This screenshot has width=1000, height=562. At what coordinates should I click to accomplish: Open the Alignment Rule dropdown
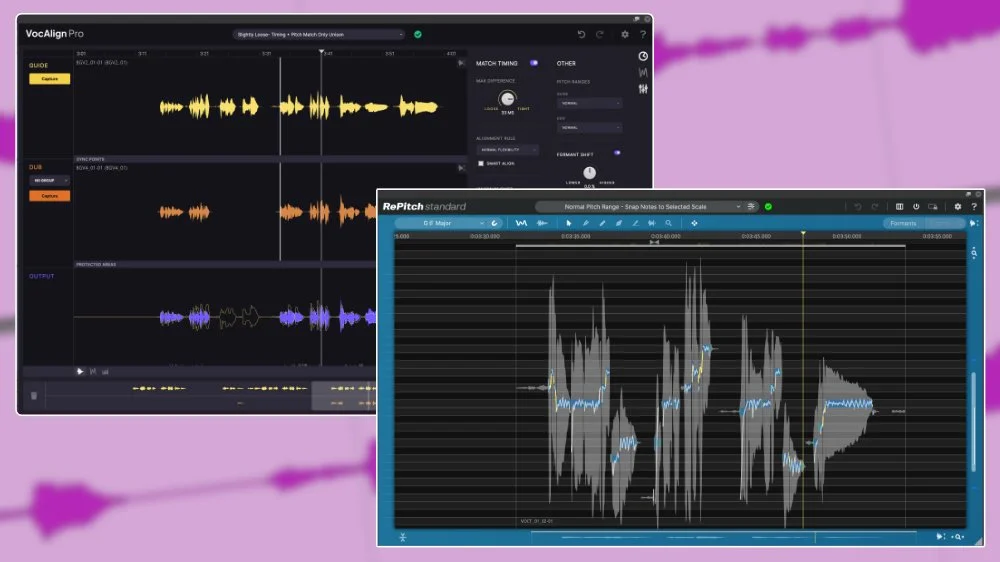pos(508,150)
